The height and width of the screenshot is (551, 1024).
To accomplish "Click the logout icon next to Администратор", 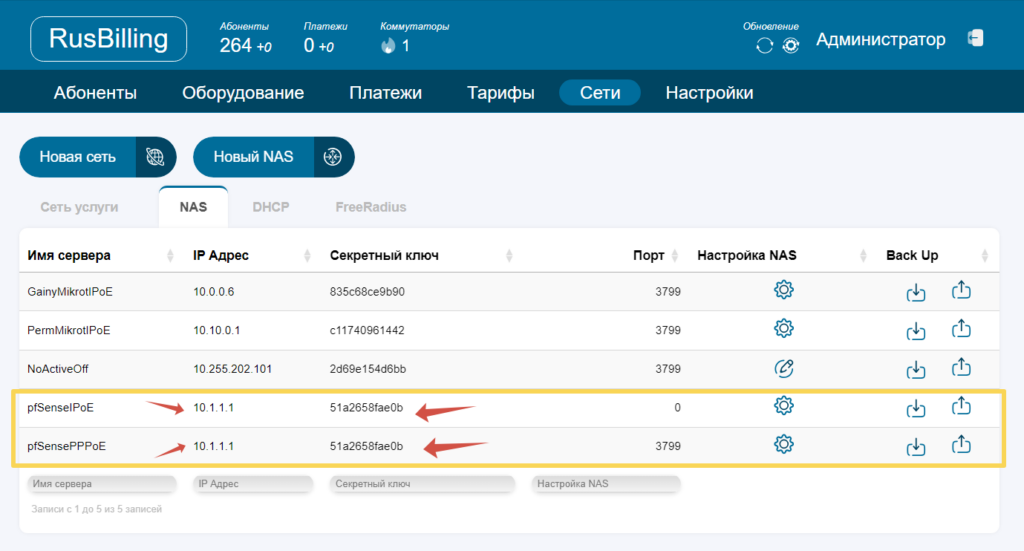I will (975, 39).
